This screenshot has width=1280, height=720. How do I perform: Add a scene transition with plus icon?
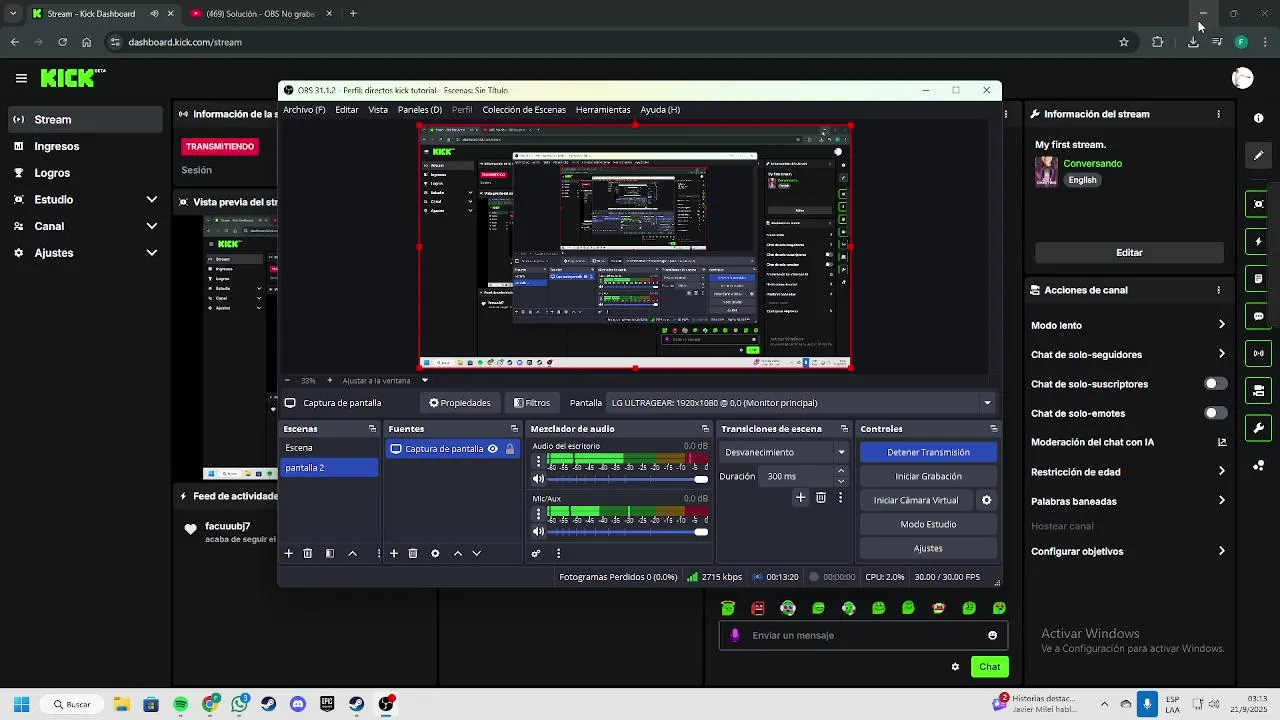point(800,497)
